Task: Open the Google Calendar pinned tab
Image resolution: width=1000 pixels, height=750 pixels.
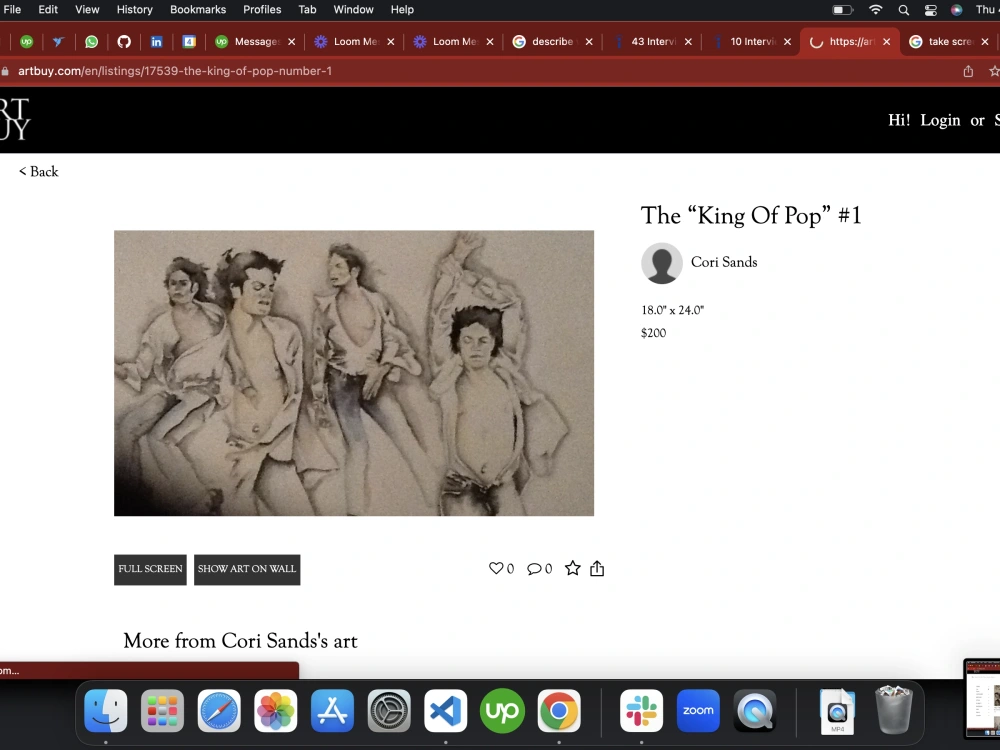Action: (189, 41)
